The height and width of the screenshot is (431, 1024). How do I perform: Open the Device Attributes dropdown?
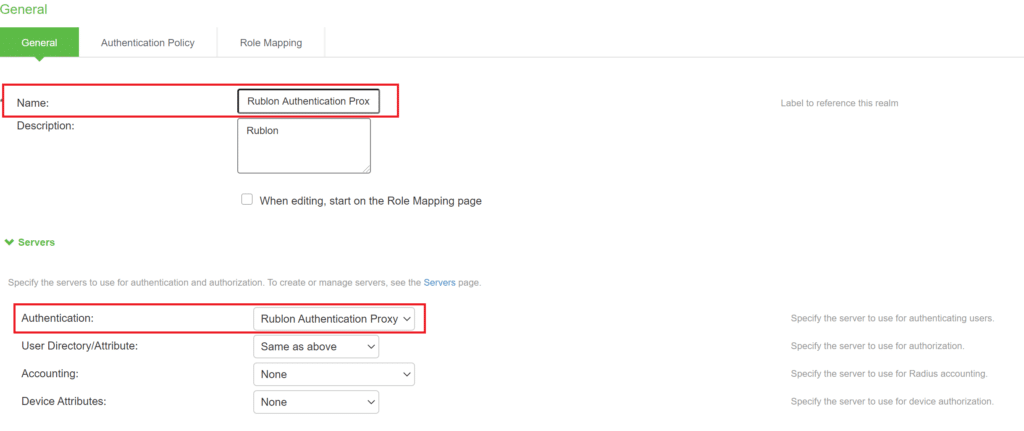pos(316,402)
